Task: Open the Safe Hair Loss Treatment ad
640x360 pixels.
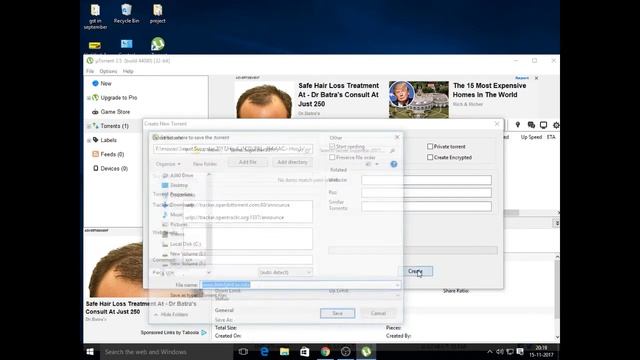Action: pos(338,95)
